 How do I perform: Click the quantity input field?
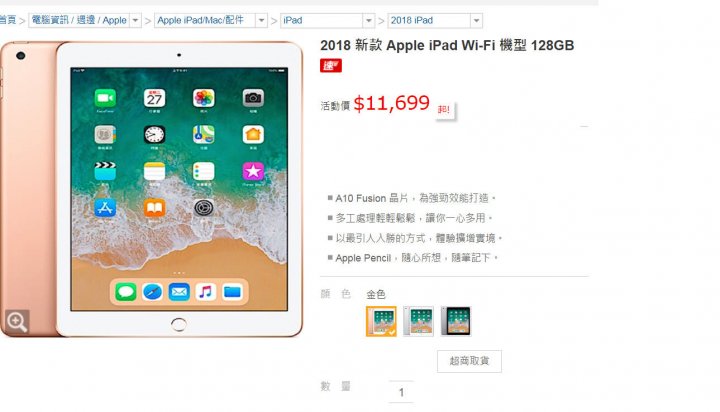click(x=401, y=392)
